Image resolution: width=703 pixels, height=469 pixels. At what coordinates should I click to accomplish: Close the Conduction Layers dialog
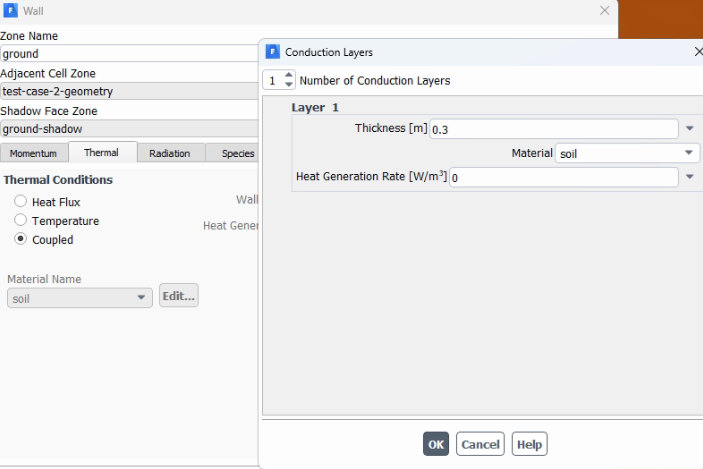[699, 52]
